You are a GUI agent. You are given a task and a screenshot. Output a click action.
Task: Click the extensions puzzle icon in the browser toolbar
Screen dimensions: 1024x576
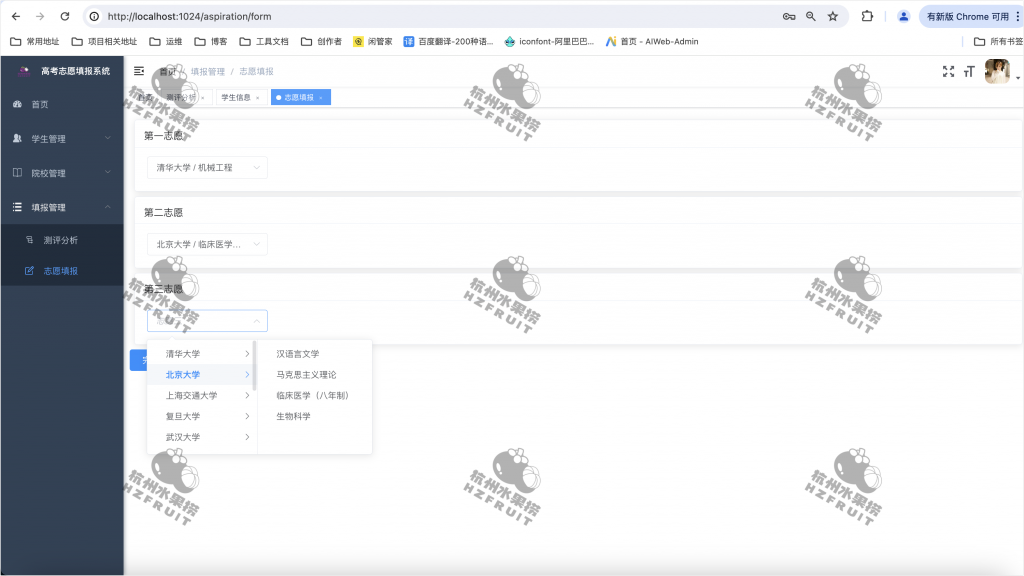click(x=868, y=16)
